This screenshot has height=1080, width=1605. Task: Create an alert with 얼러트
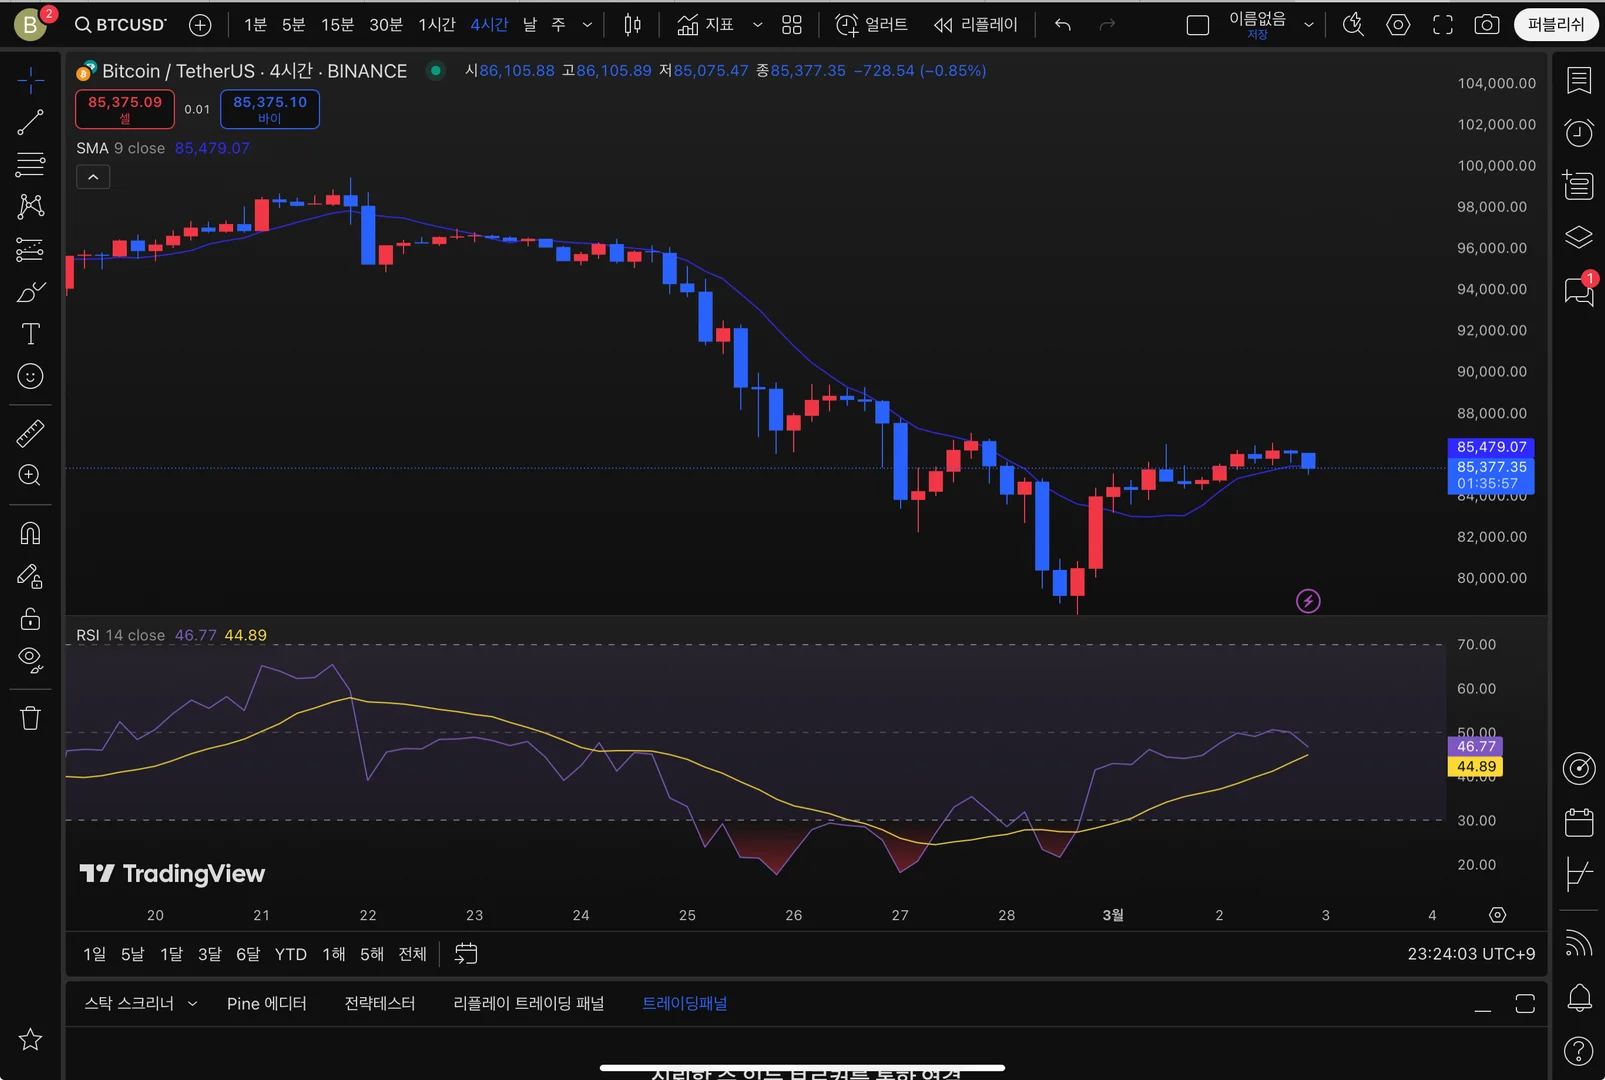tap(871, 25)
